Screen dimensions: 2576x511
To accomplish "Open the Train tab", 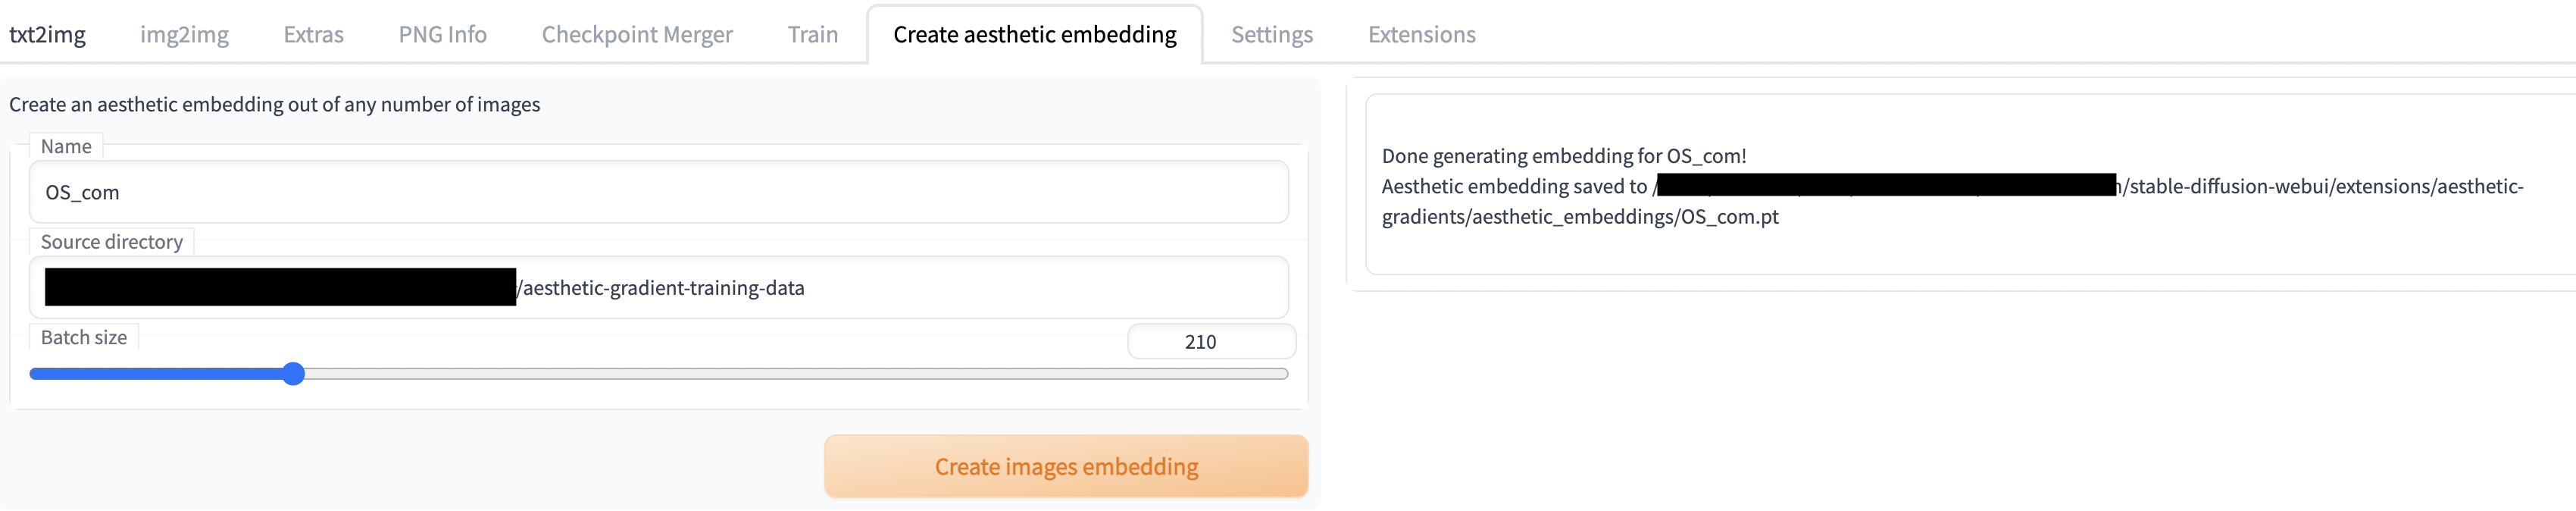I will [x=813, y=34].
